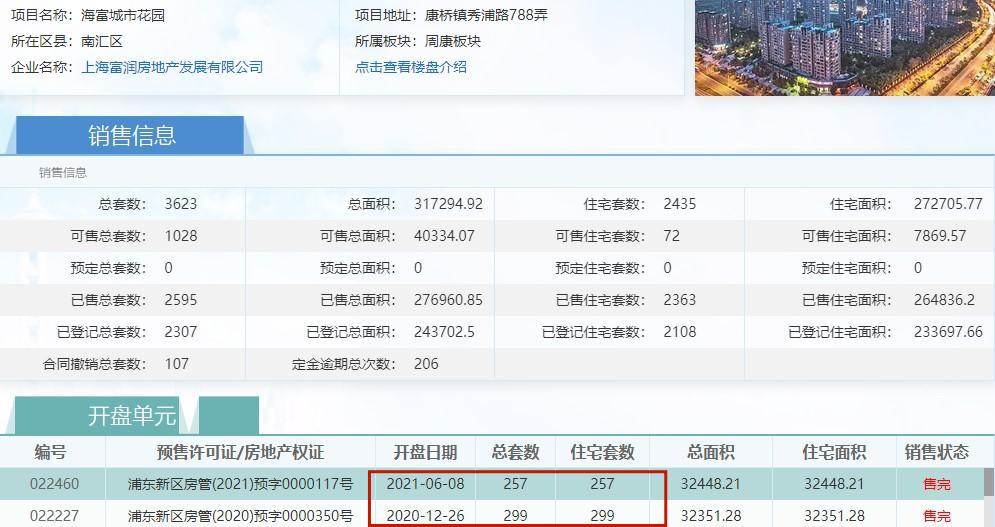Click the 可售住宅套数 value 72
Viewport: 995px width, 527px height.
tap(671, 236)
